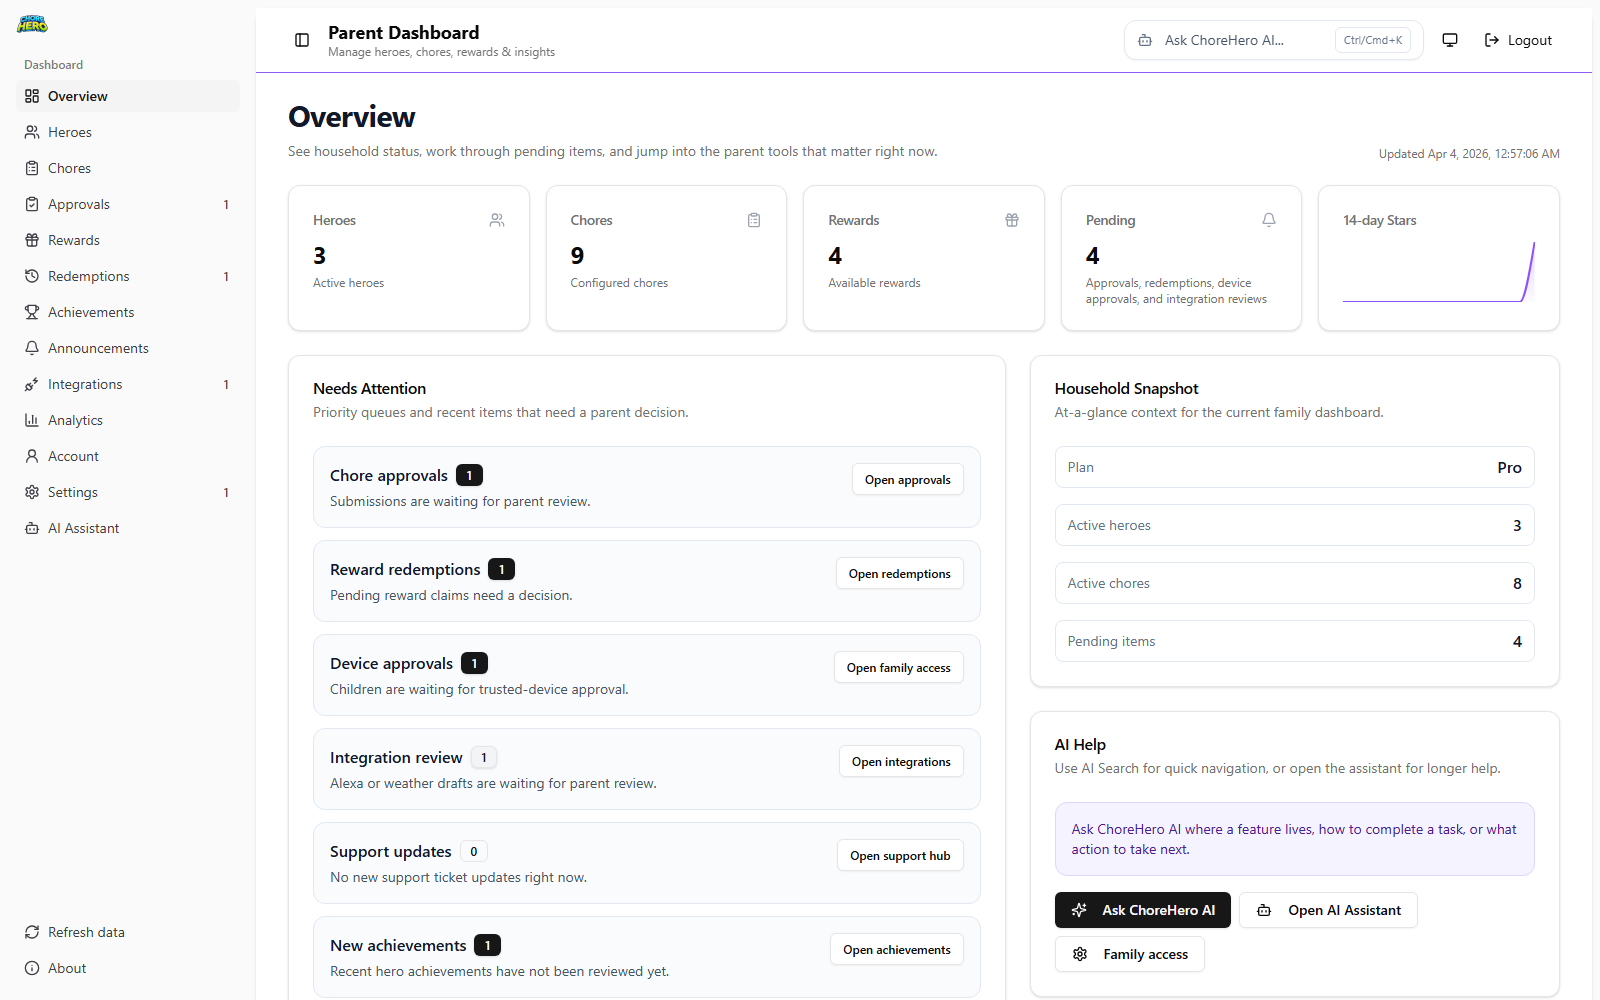
Task: Click the bell icon on the Pending card
Action: tap(1268, 220)
